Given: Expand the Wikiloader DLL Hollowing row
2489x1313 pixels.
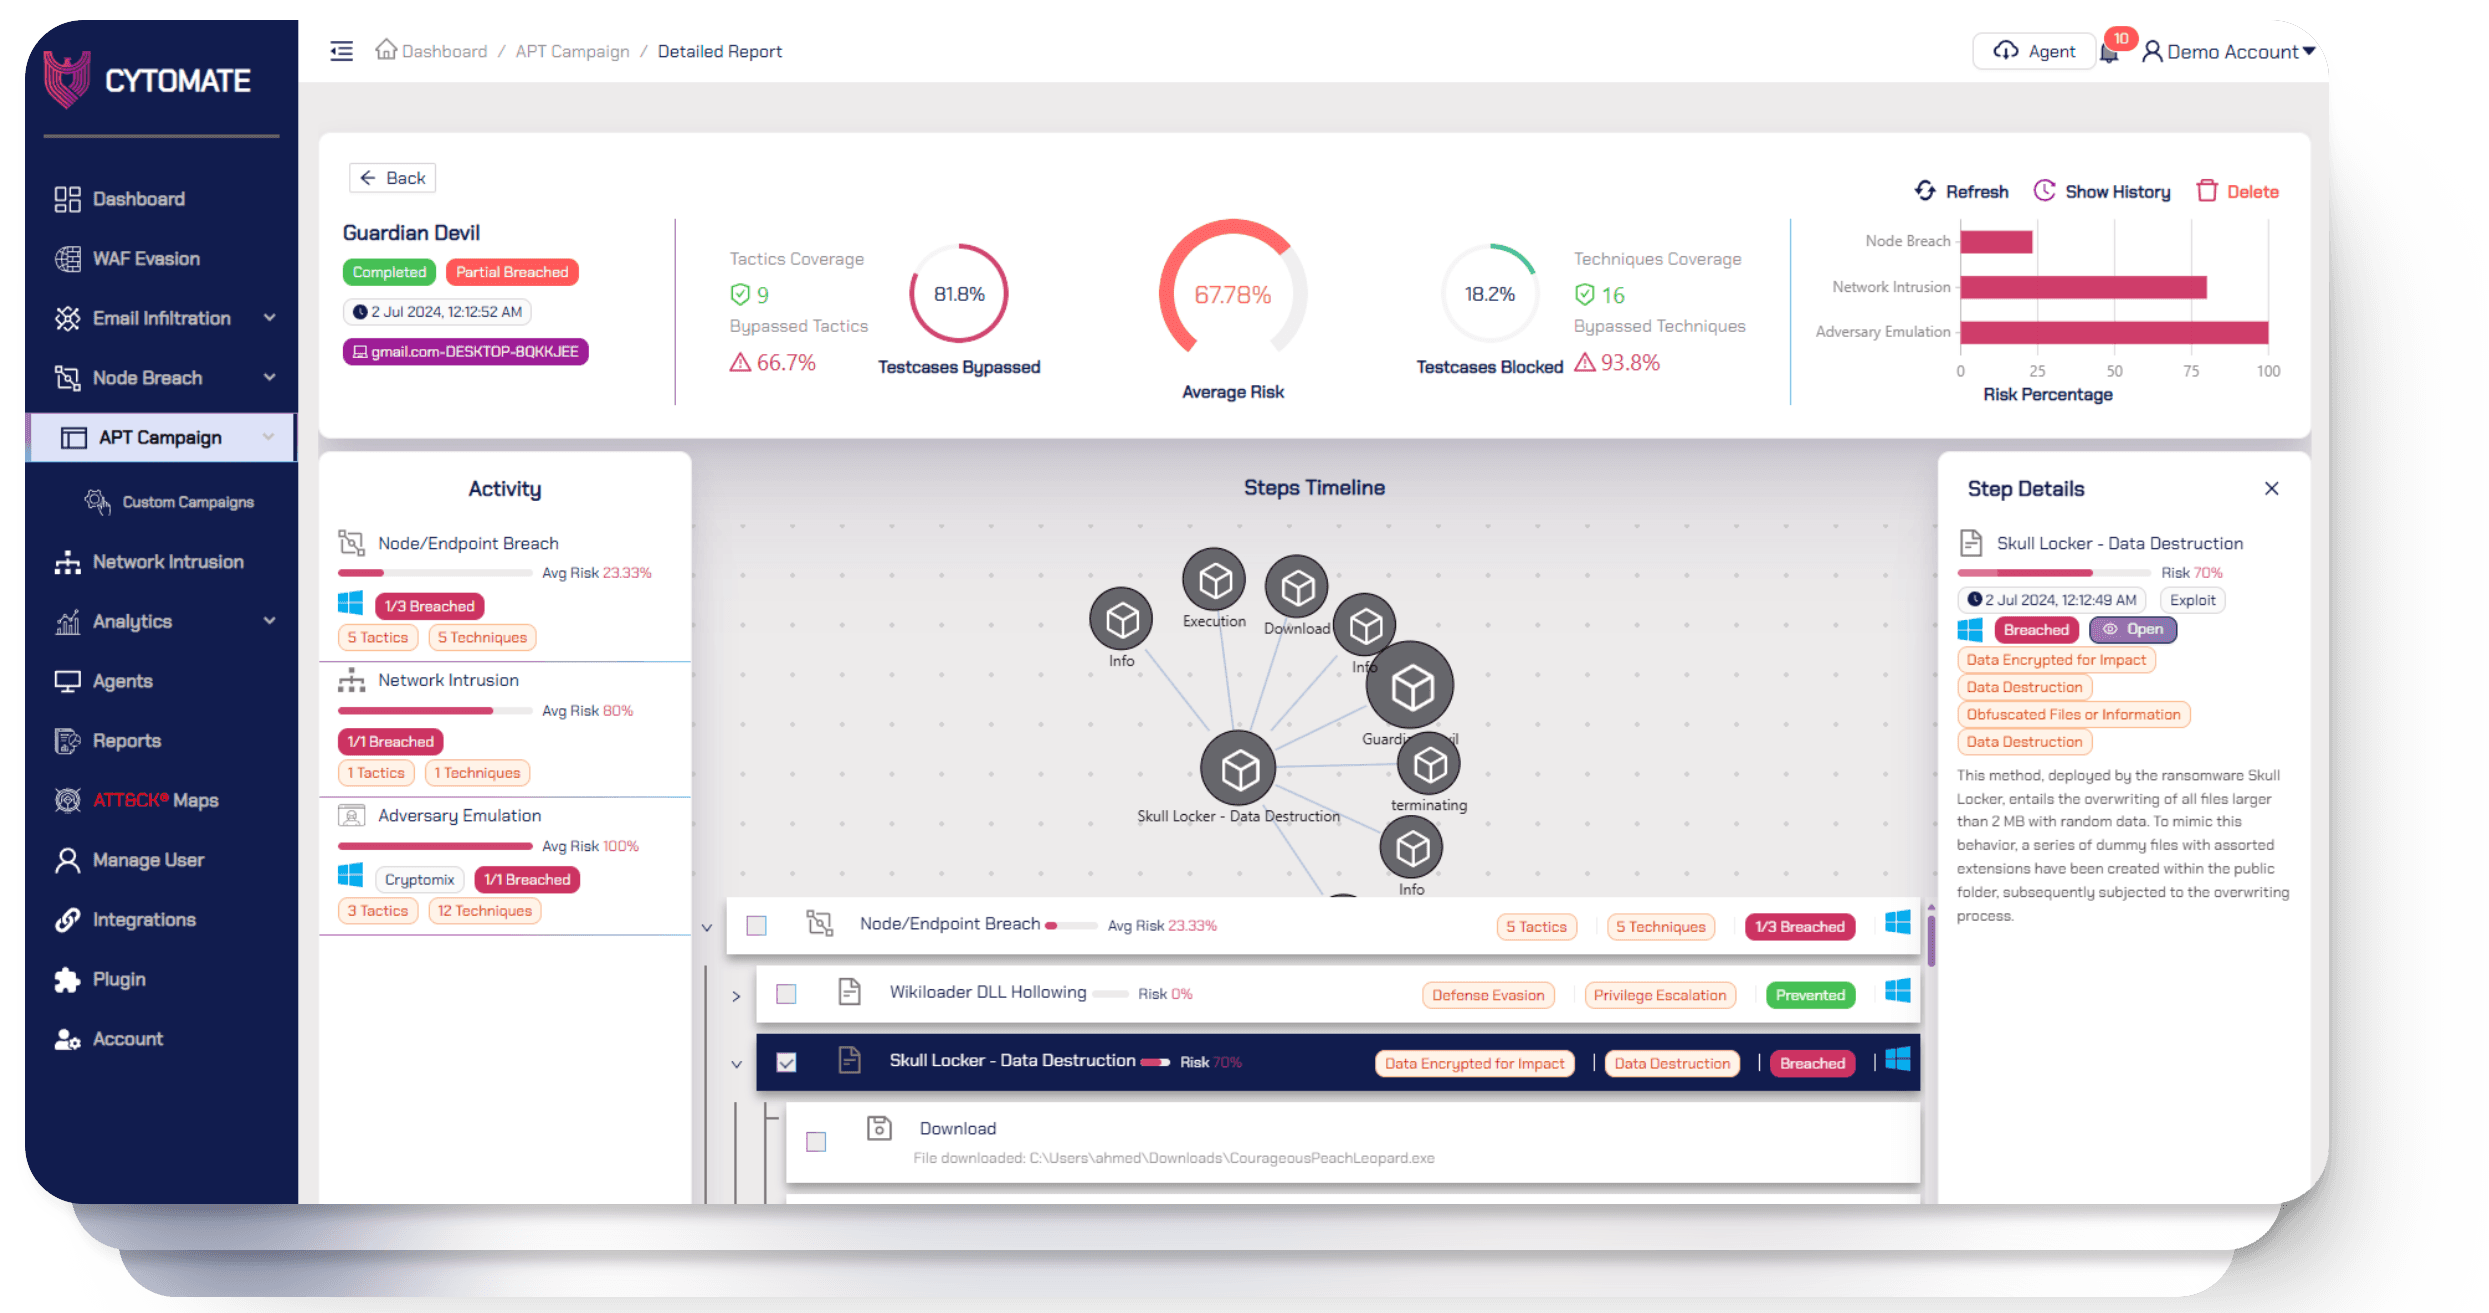Looking at the screenshot, I should (x=736, y=996).
